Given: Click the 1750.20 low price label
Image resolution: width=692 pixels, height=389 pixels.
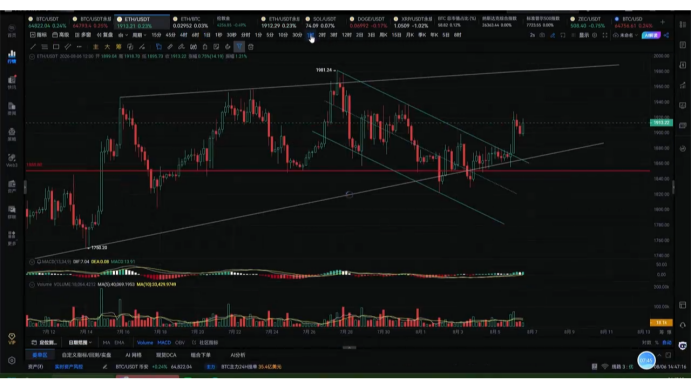Looking at the screenshot, I should coord(99,248).
